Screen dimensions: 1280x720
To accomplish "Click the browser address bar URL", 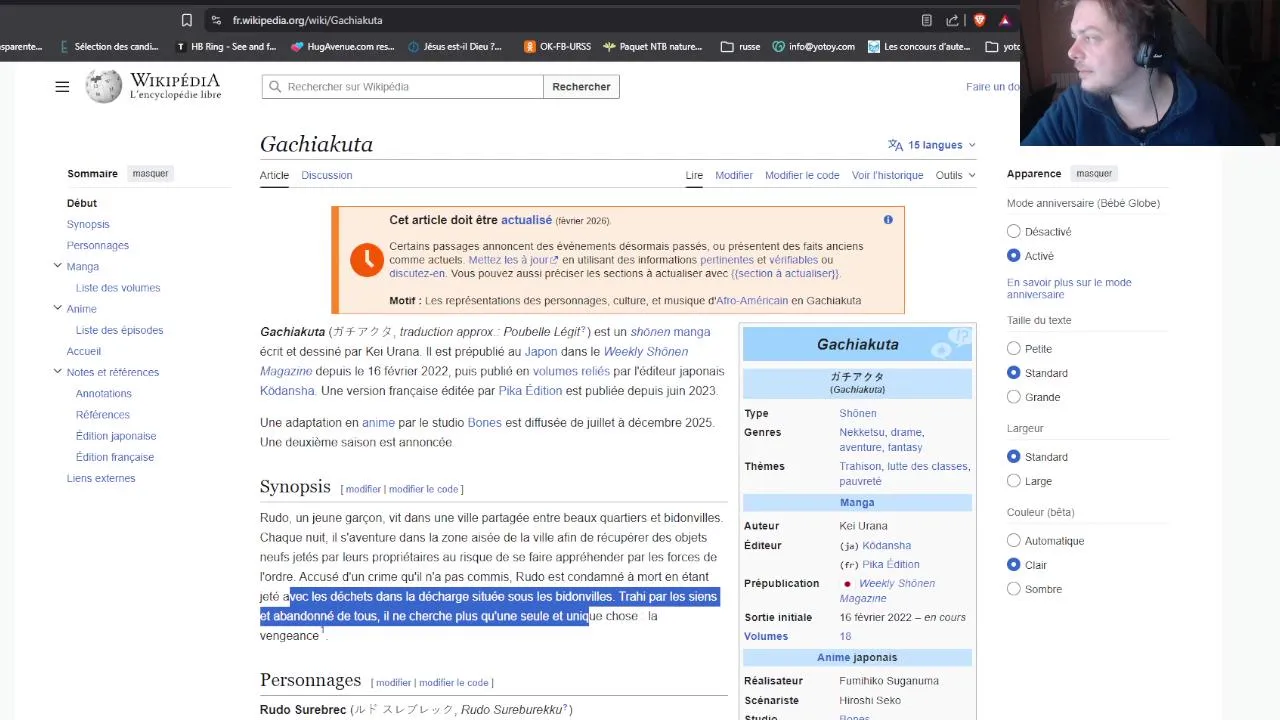I will 308,20.
